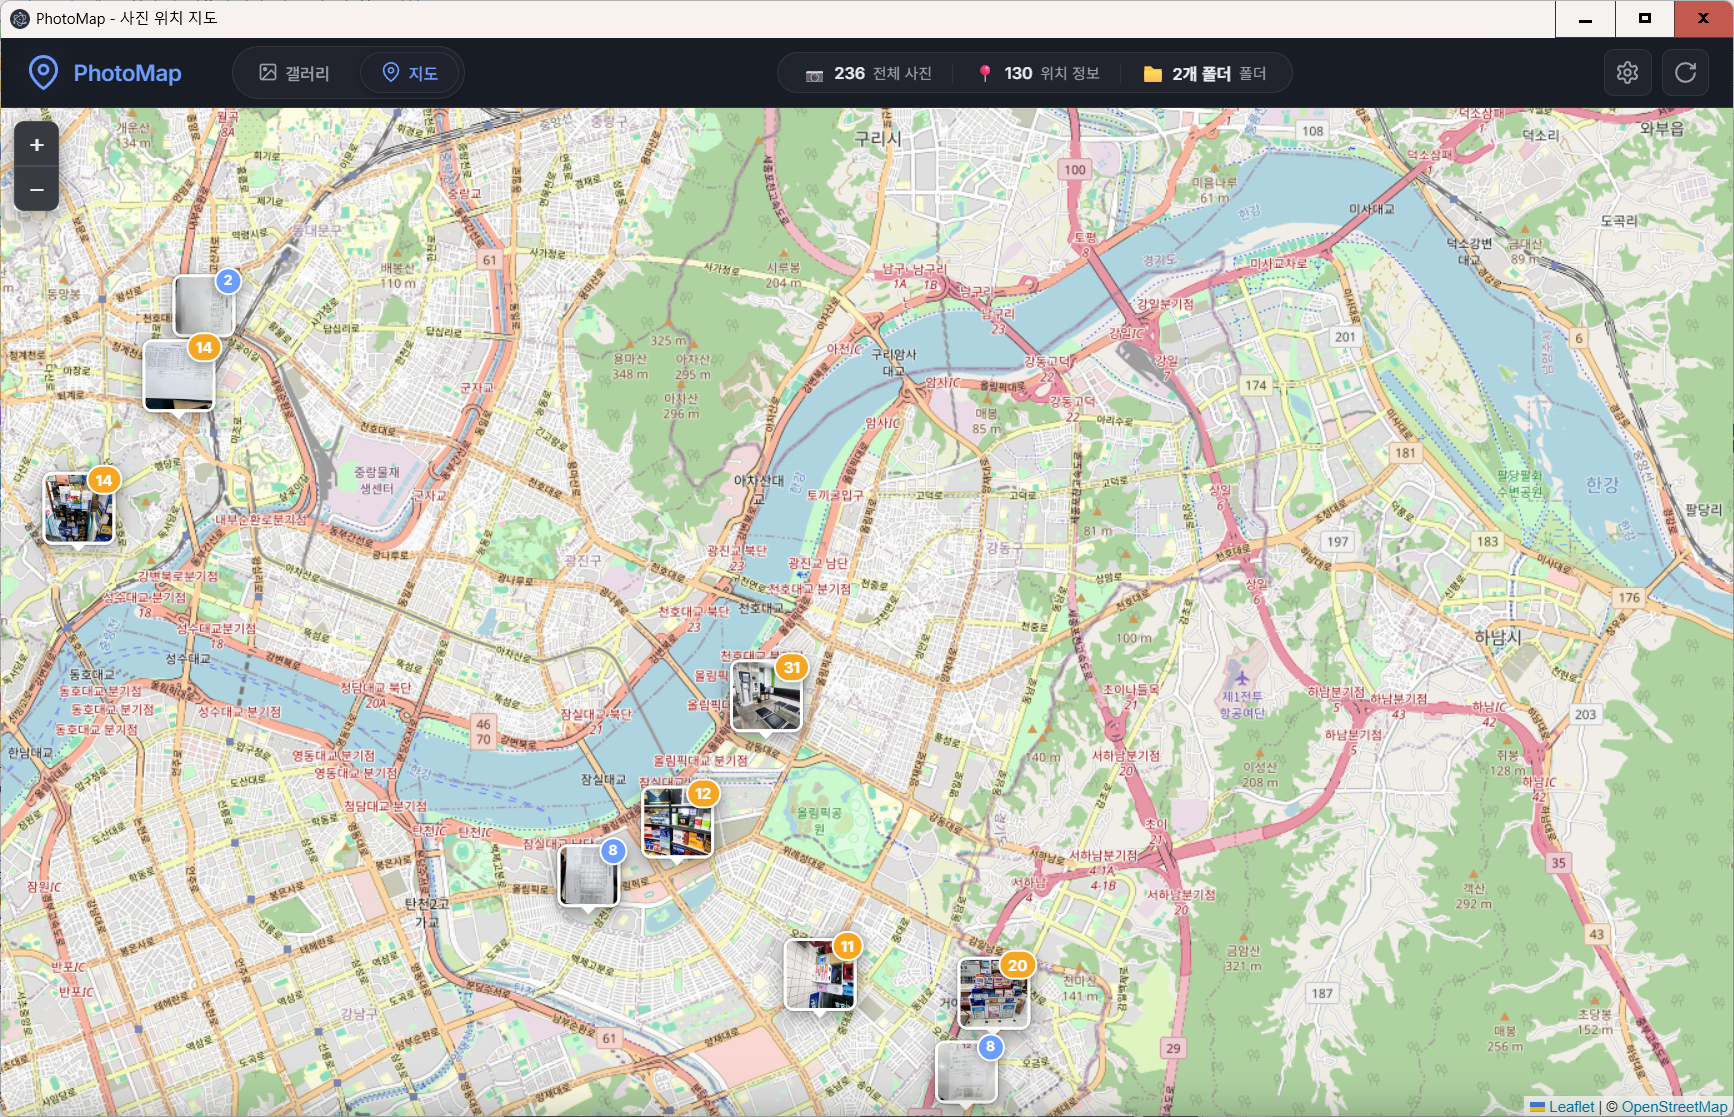Click the yellow folder icon in stats
The height and width of the screenshot is (1117, 1734).
(1152, 74)
